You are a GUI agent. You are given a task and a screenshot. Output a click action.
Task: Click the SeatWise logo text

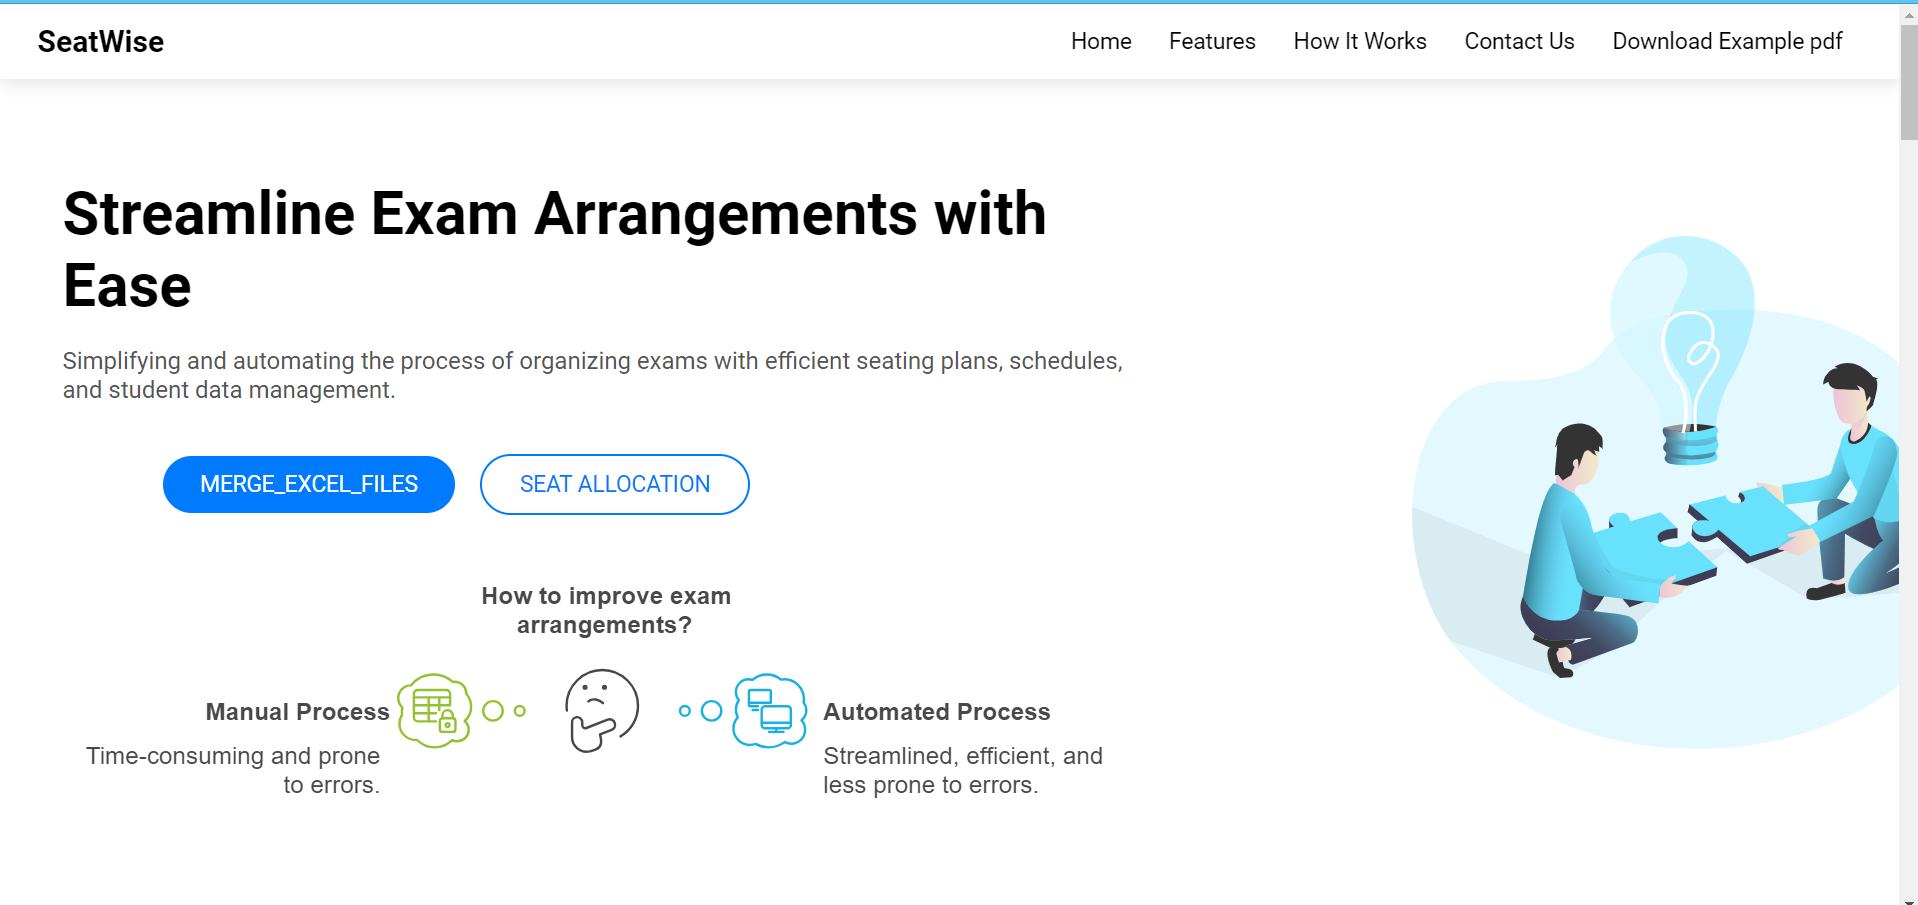(101, 41)
